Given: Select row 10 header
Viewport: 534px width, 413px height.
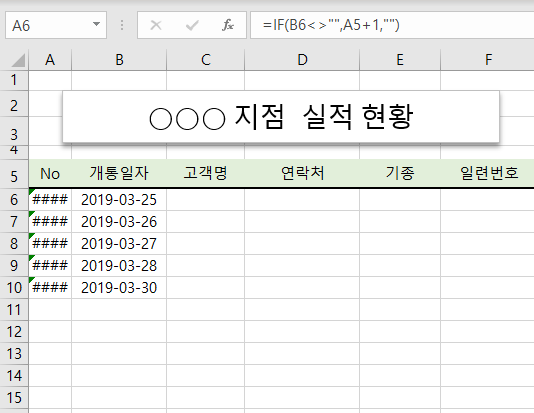Looking at the screenshot, I should 14,288.
